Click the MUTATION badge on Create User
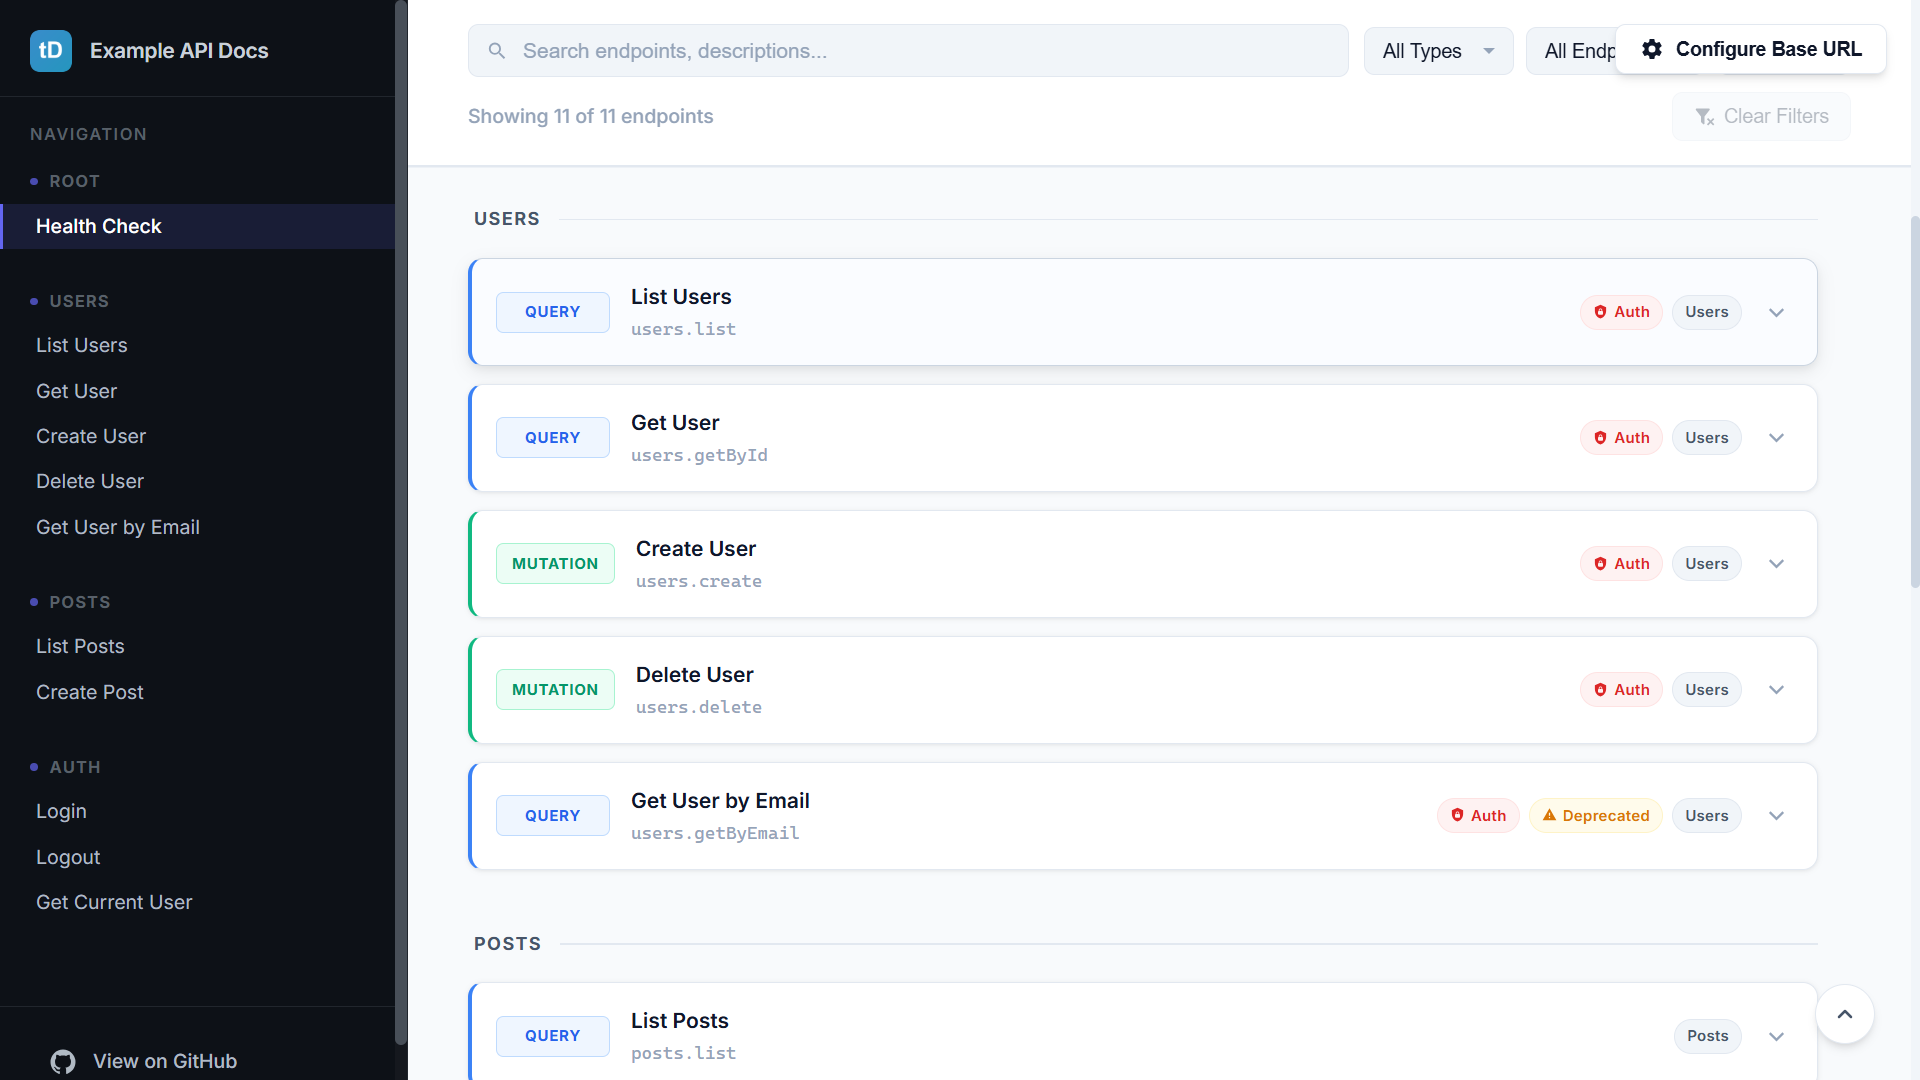1920x1080 pixels. point(555,564)
